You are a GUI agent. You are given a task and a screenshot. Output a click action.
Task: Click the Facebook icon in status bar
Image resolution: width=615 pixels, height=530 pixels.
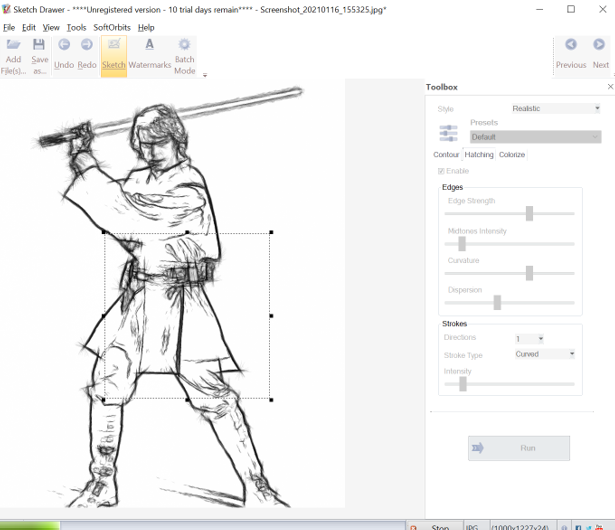point(579,527)
